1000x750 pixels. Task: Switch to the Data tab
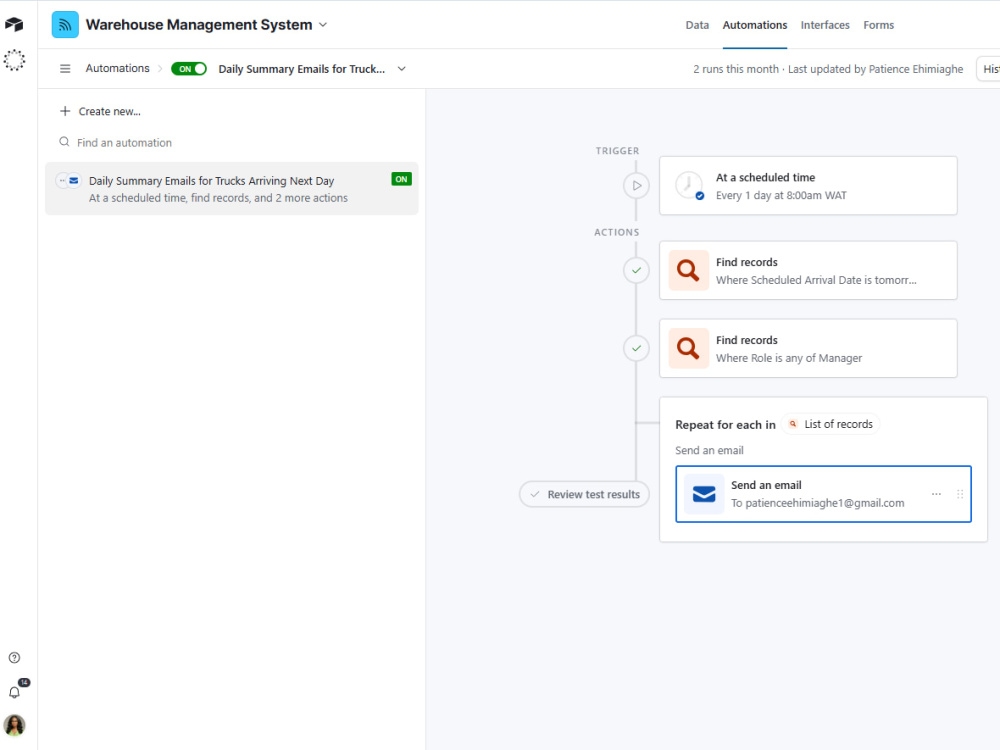pyautogui.click(x=697, y=25)
